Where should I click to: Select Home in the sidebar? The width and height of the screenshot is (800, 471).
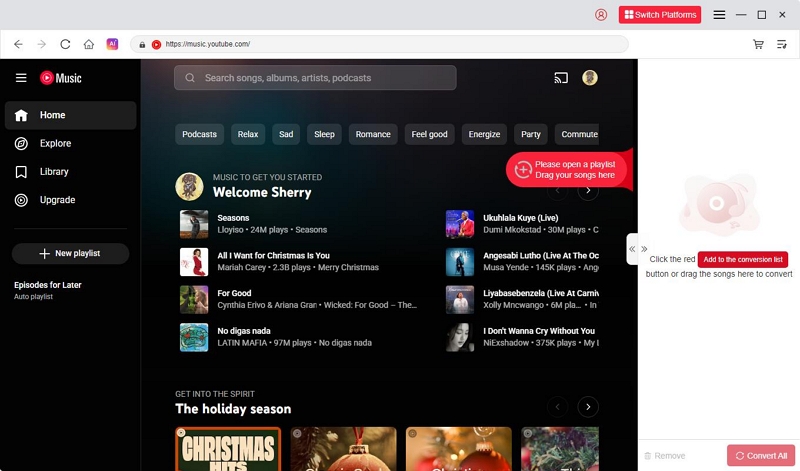coord(70,115)
